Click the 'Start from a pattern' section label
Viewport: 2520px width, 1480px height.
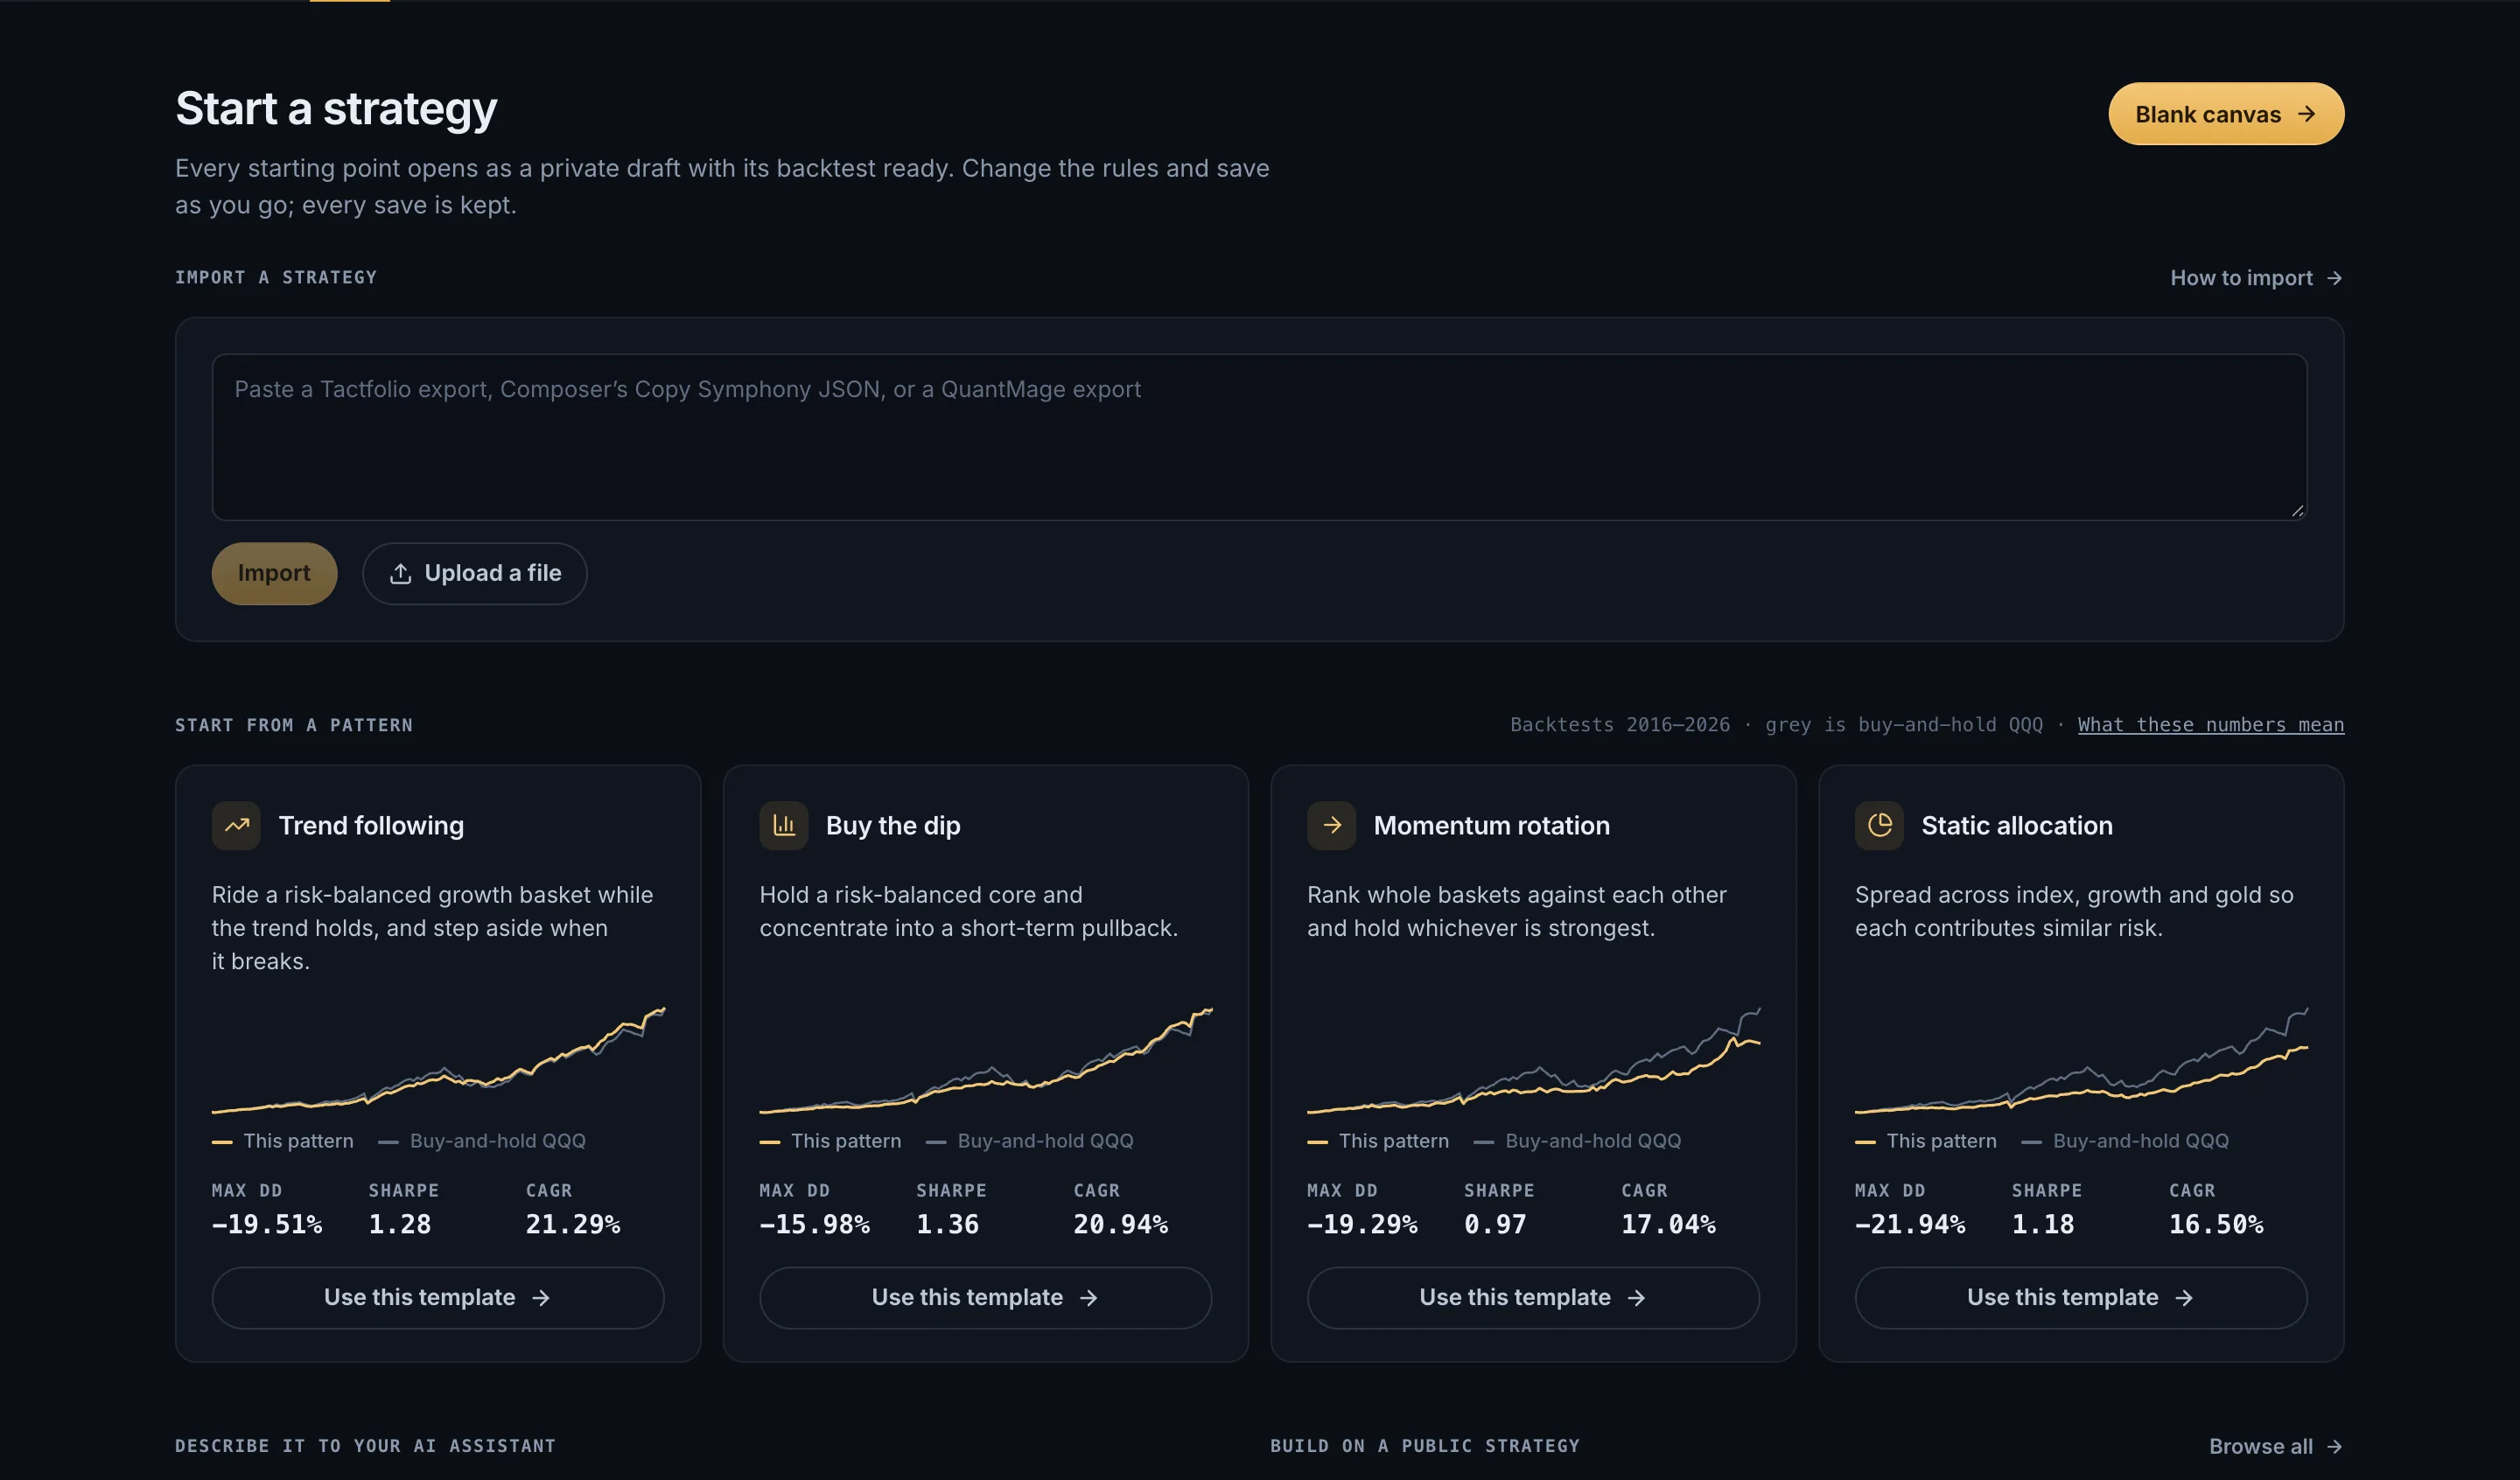(294, 725)
